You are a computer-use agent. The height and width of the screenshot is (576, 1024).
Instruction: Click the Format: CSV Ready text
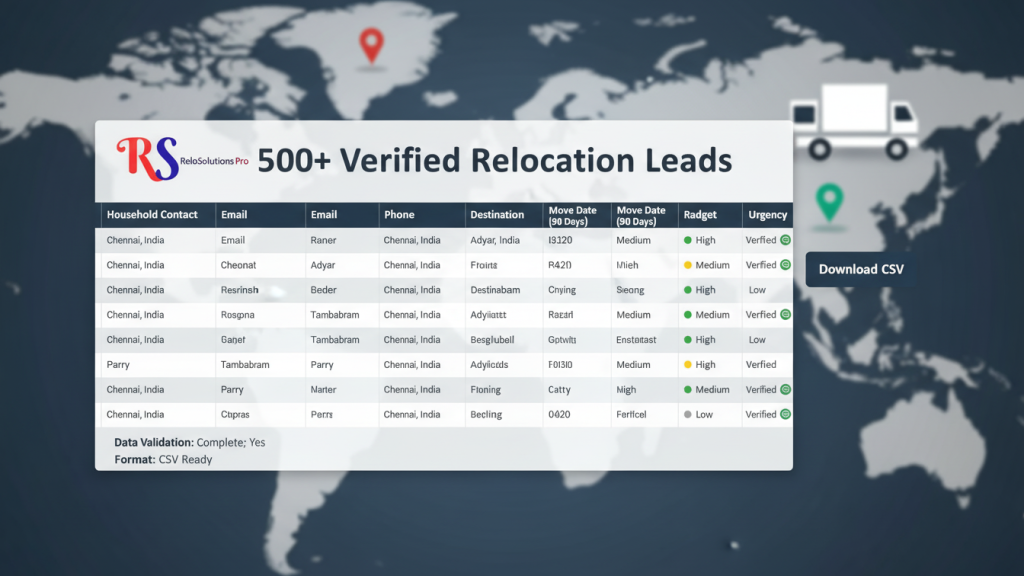pos(163,460)
